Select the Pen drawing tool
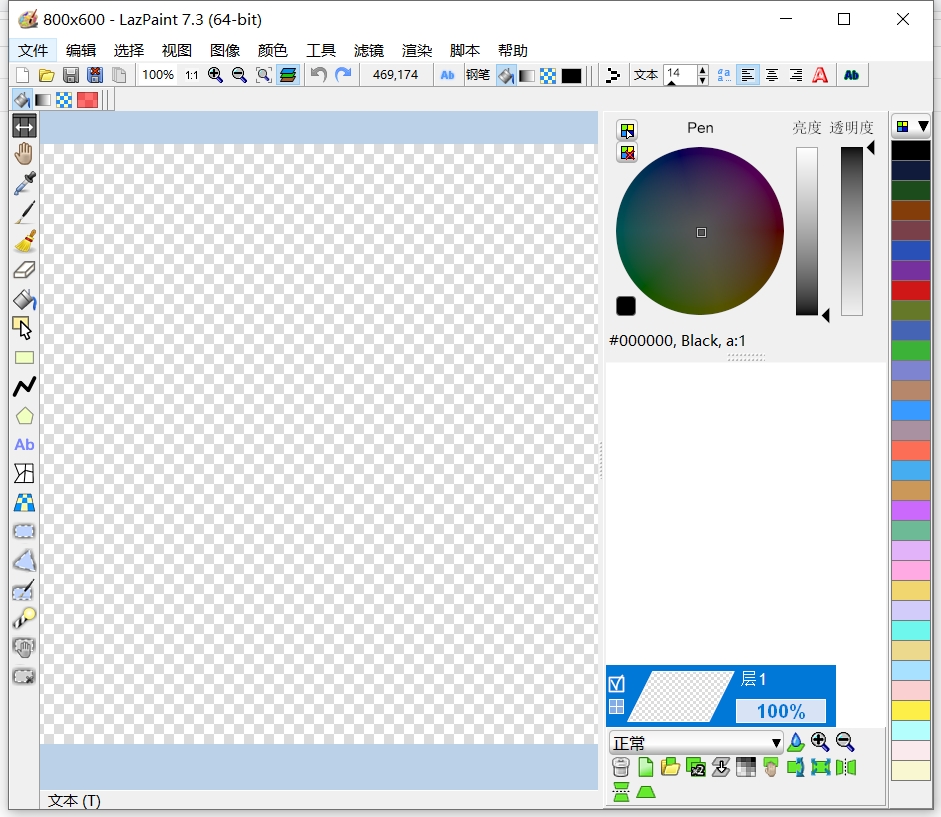941x817 pixels. pyautogui.click(x=24, y=212)
